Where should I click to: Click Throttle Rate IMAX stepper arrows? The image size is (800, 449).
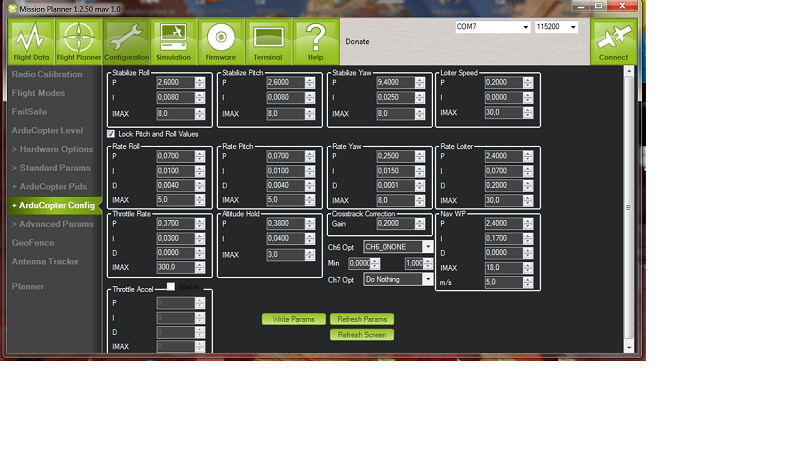[x=200, y=267]
